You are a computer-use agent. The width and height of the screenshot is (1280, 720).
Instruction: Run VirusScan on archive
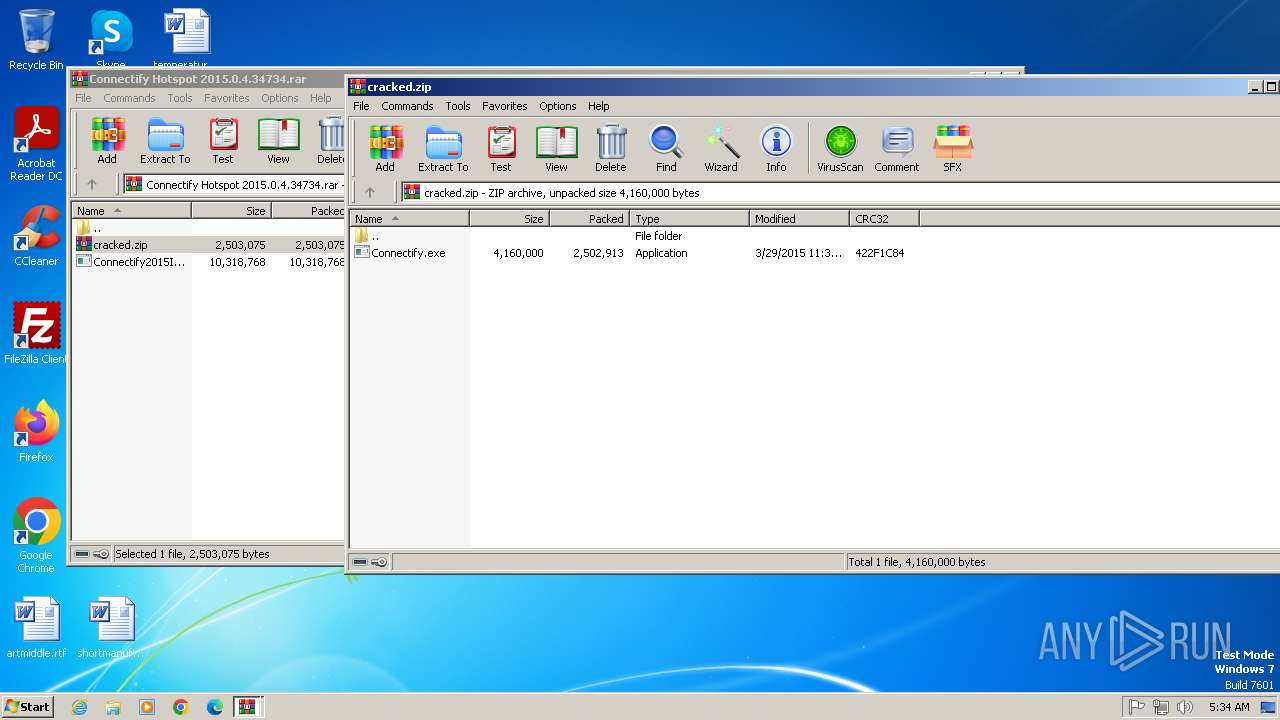click(840, 149)
